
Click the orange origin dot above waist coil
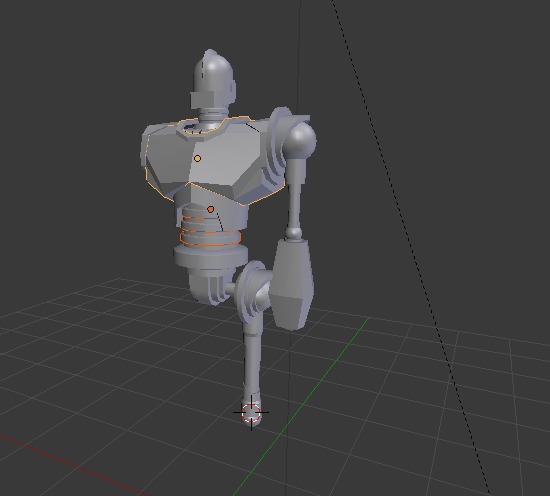click(x=210, y=209)
